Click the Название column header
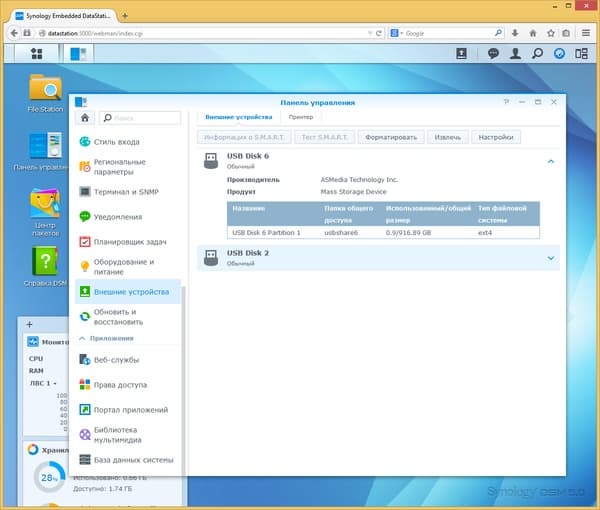 [249, 209]
